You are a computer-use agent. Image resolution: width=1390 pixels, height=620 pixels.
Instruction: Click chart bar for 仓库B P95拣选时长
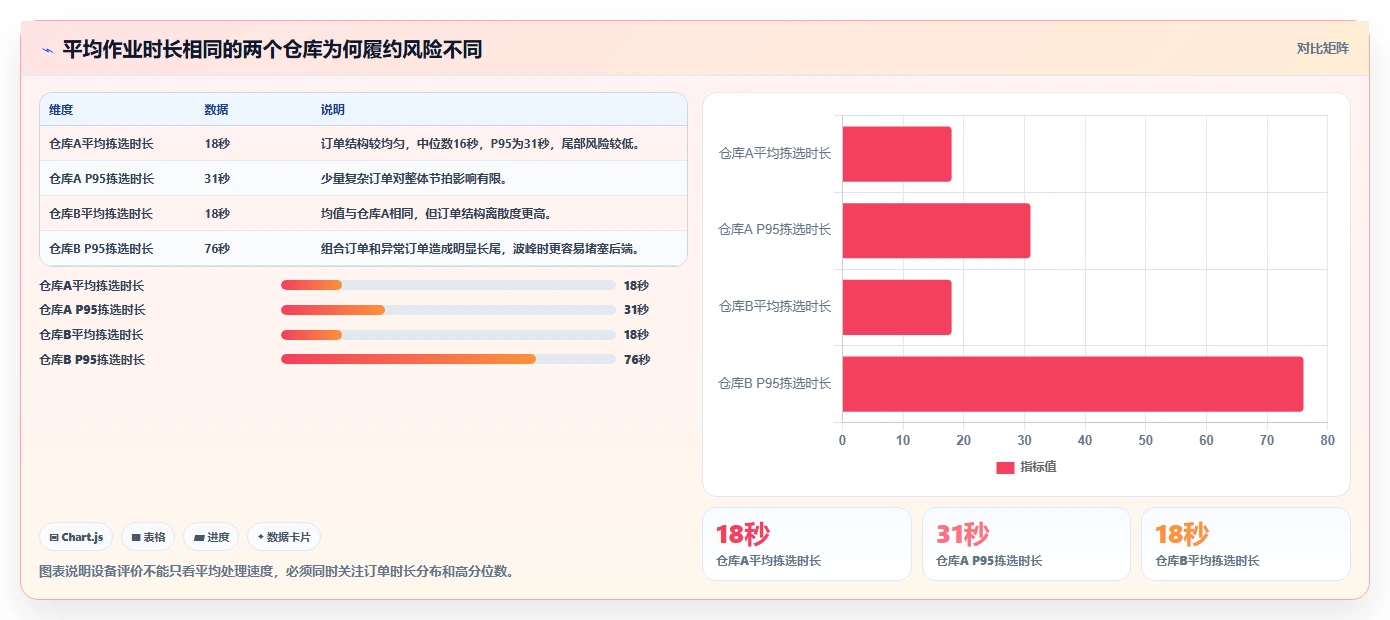tap(1073, 384)
